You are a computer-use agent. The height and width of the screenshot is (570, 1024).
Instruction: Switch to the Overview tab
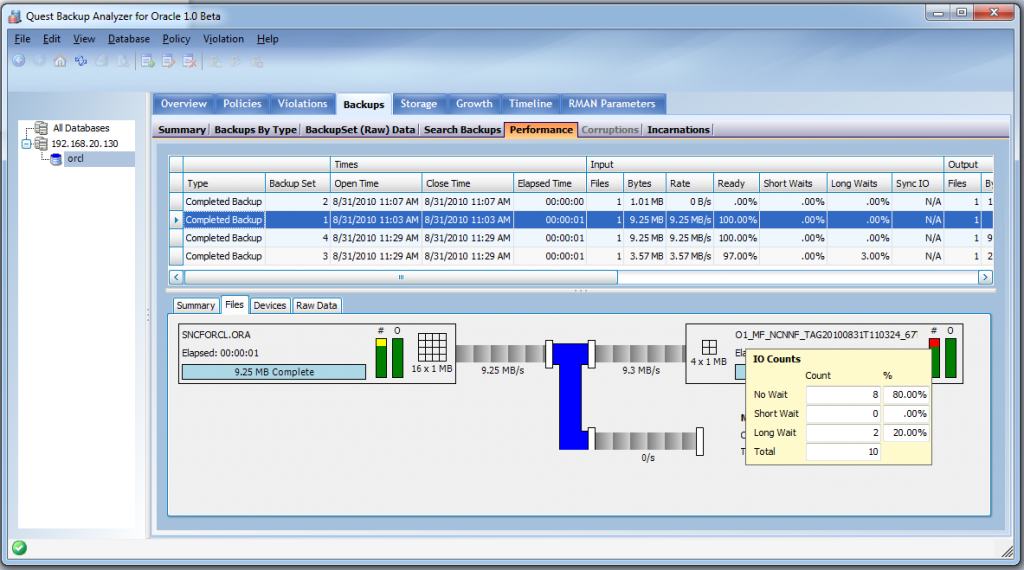[184, 104]
